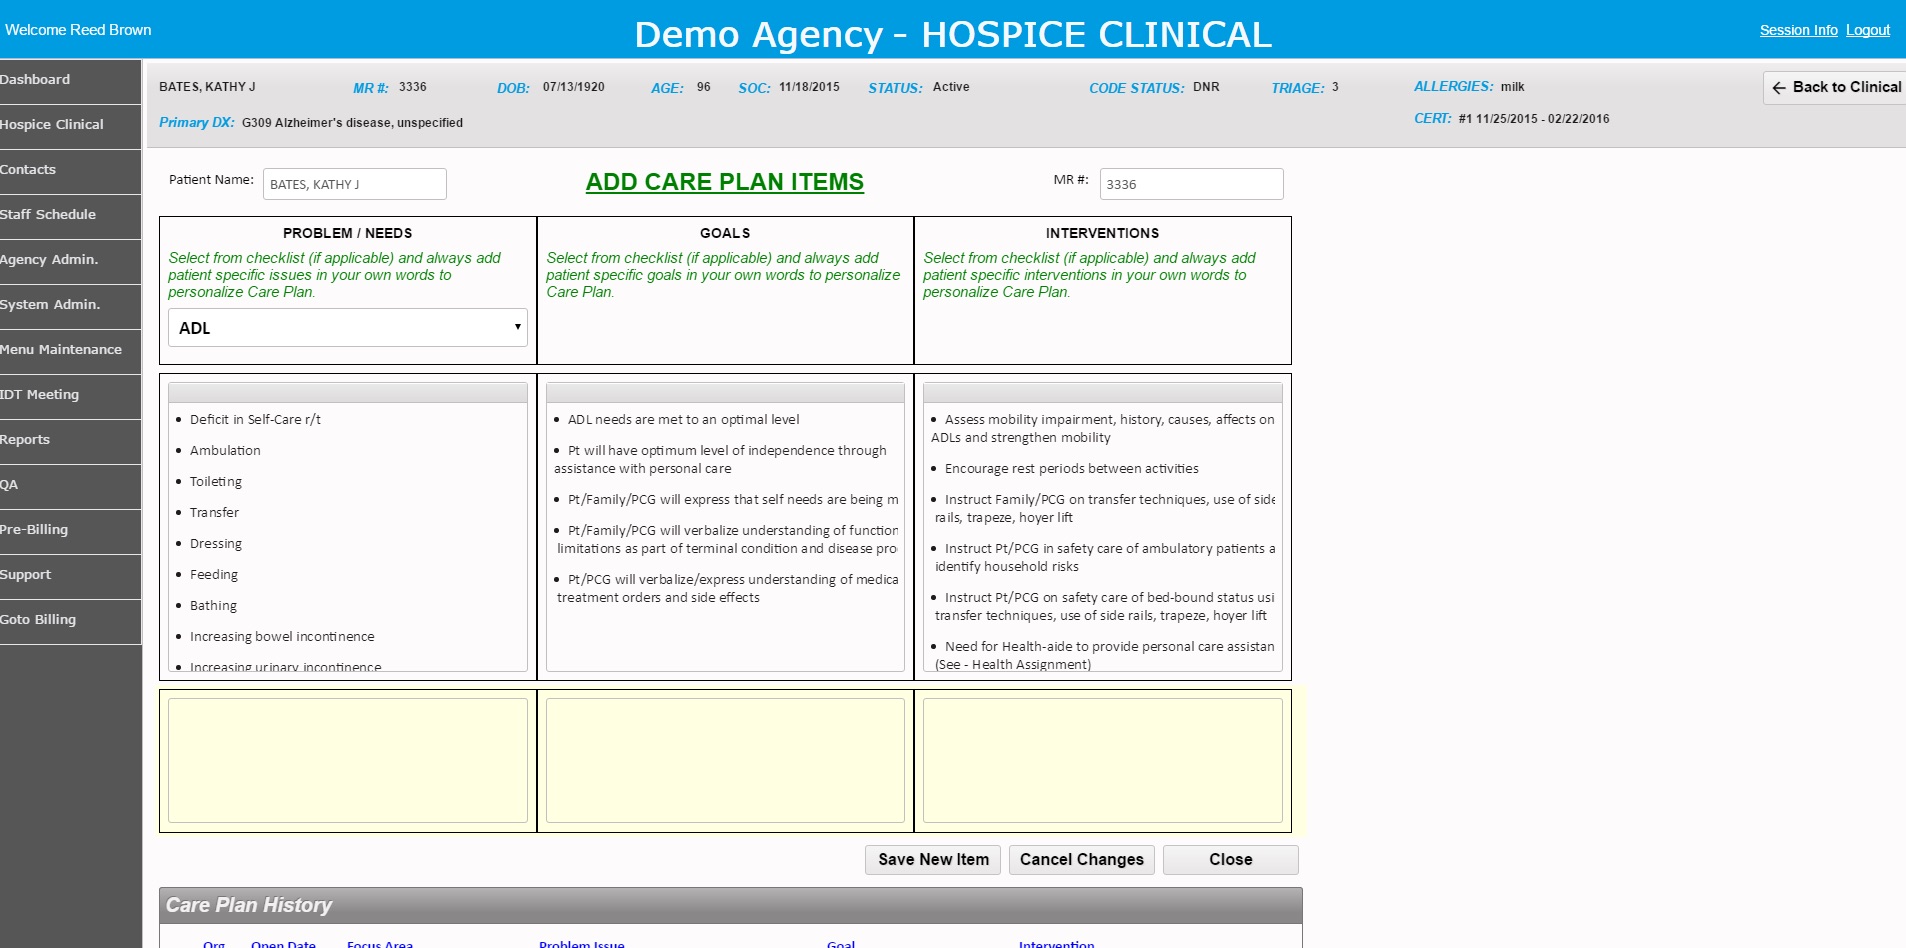Select goal 'ADL needs are met to an optimal level'
The height and width of the screenshot is (948, 1906).
pos(684,420)
